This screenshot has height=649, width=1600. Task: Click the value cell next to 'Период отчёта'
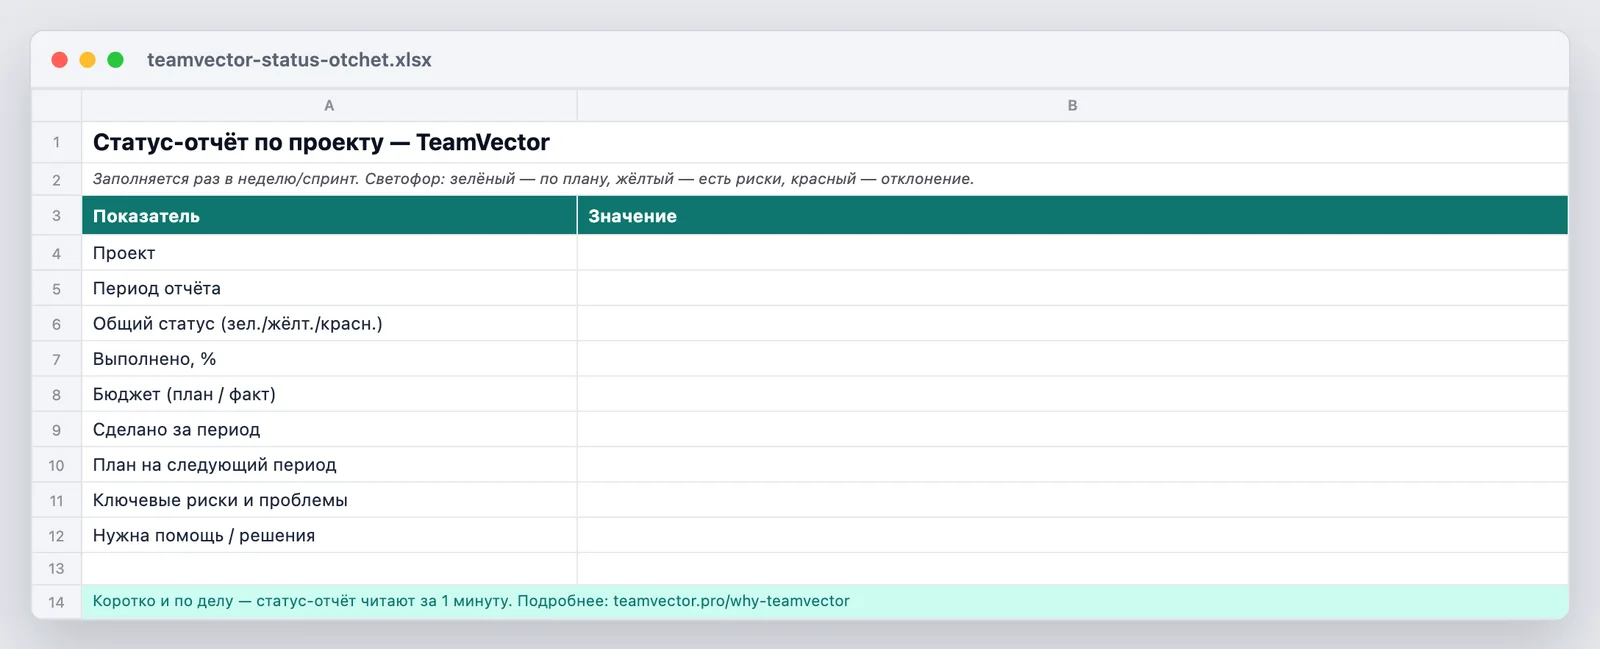click(x=1072, y=288)
